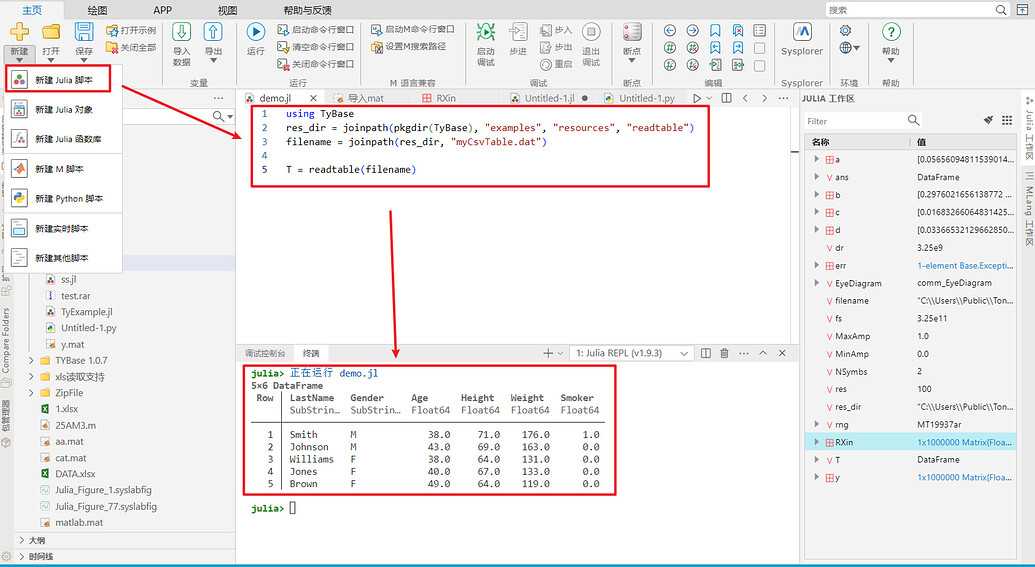Click the next bookmark icon

click(x=738, y=48)
